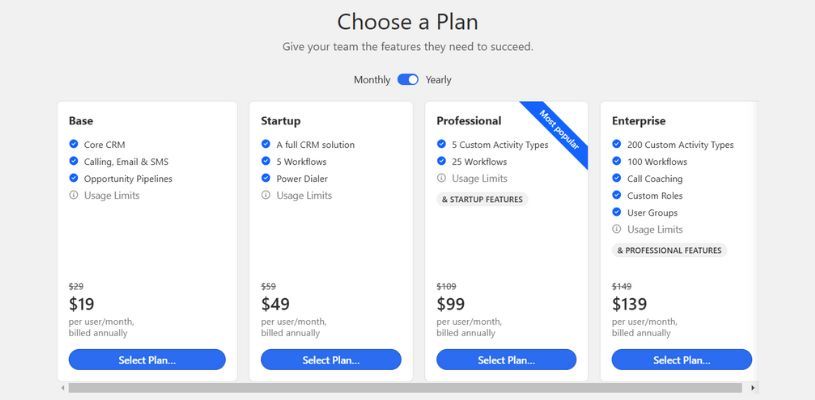Select the Professional plan button
This screenshot has width=815, height=400.
point(506,359)
